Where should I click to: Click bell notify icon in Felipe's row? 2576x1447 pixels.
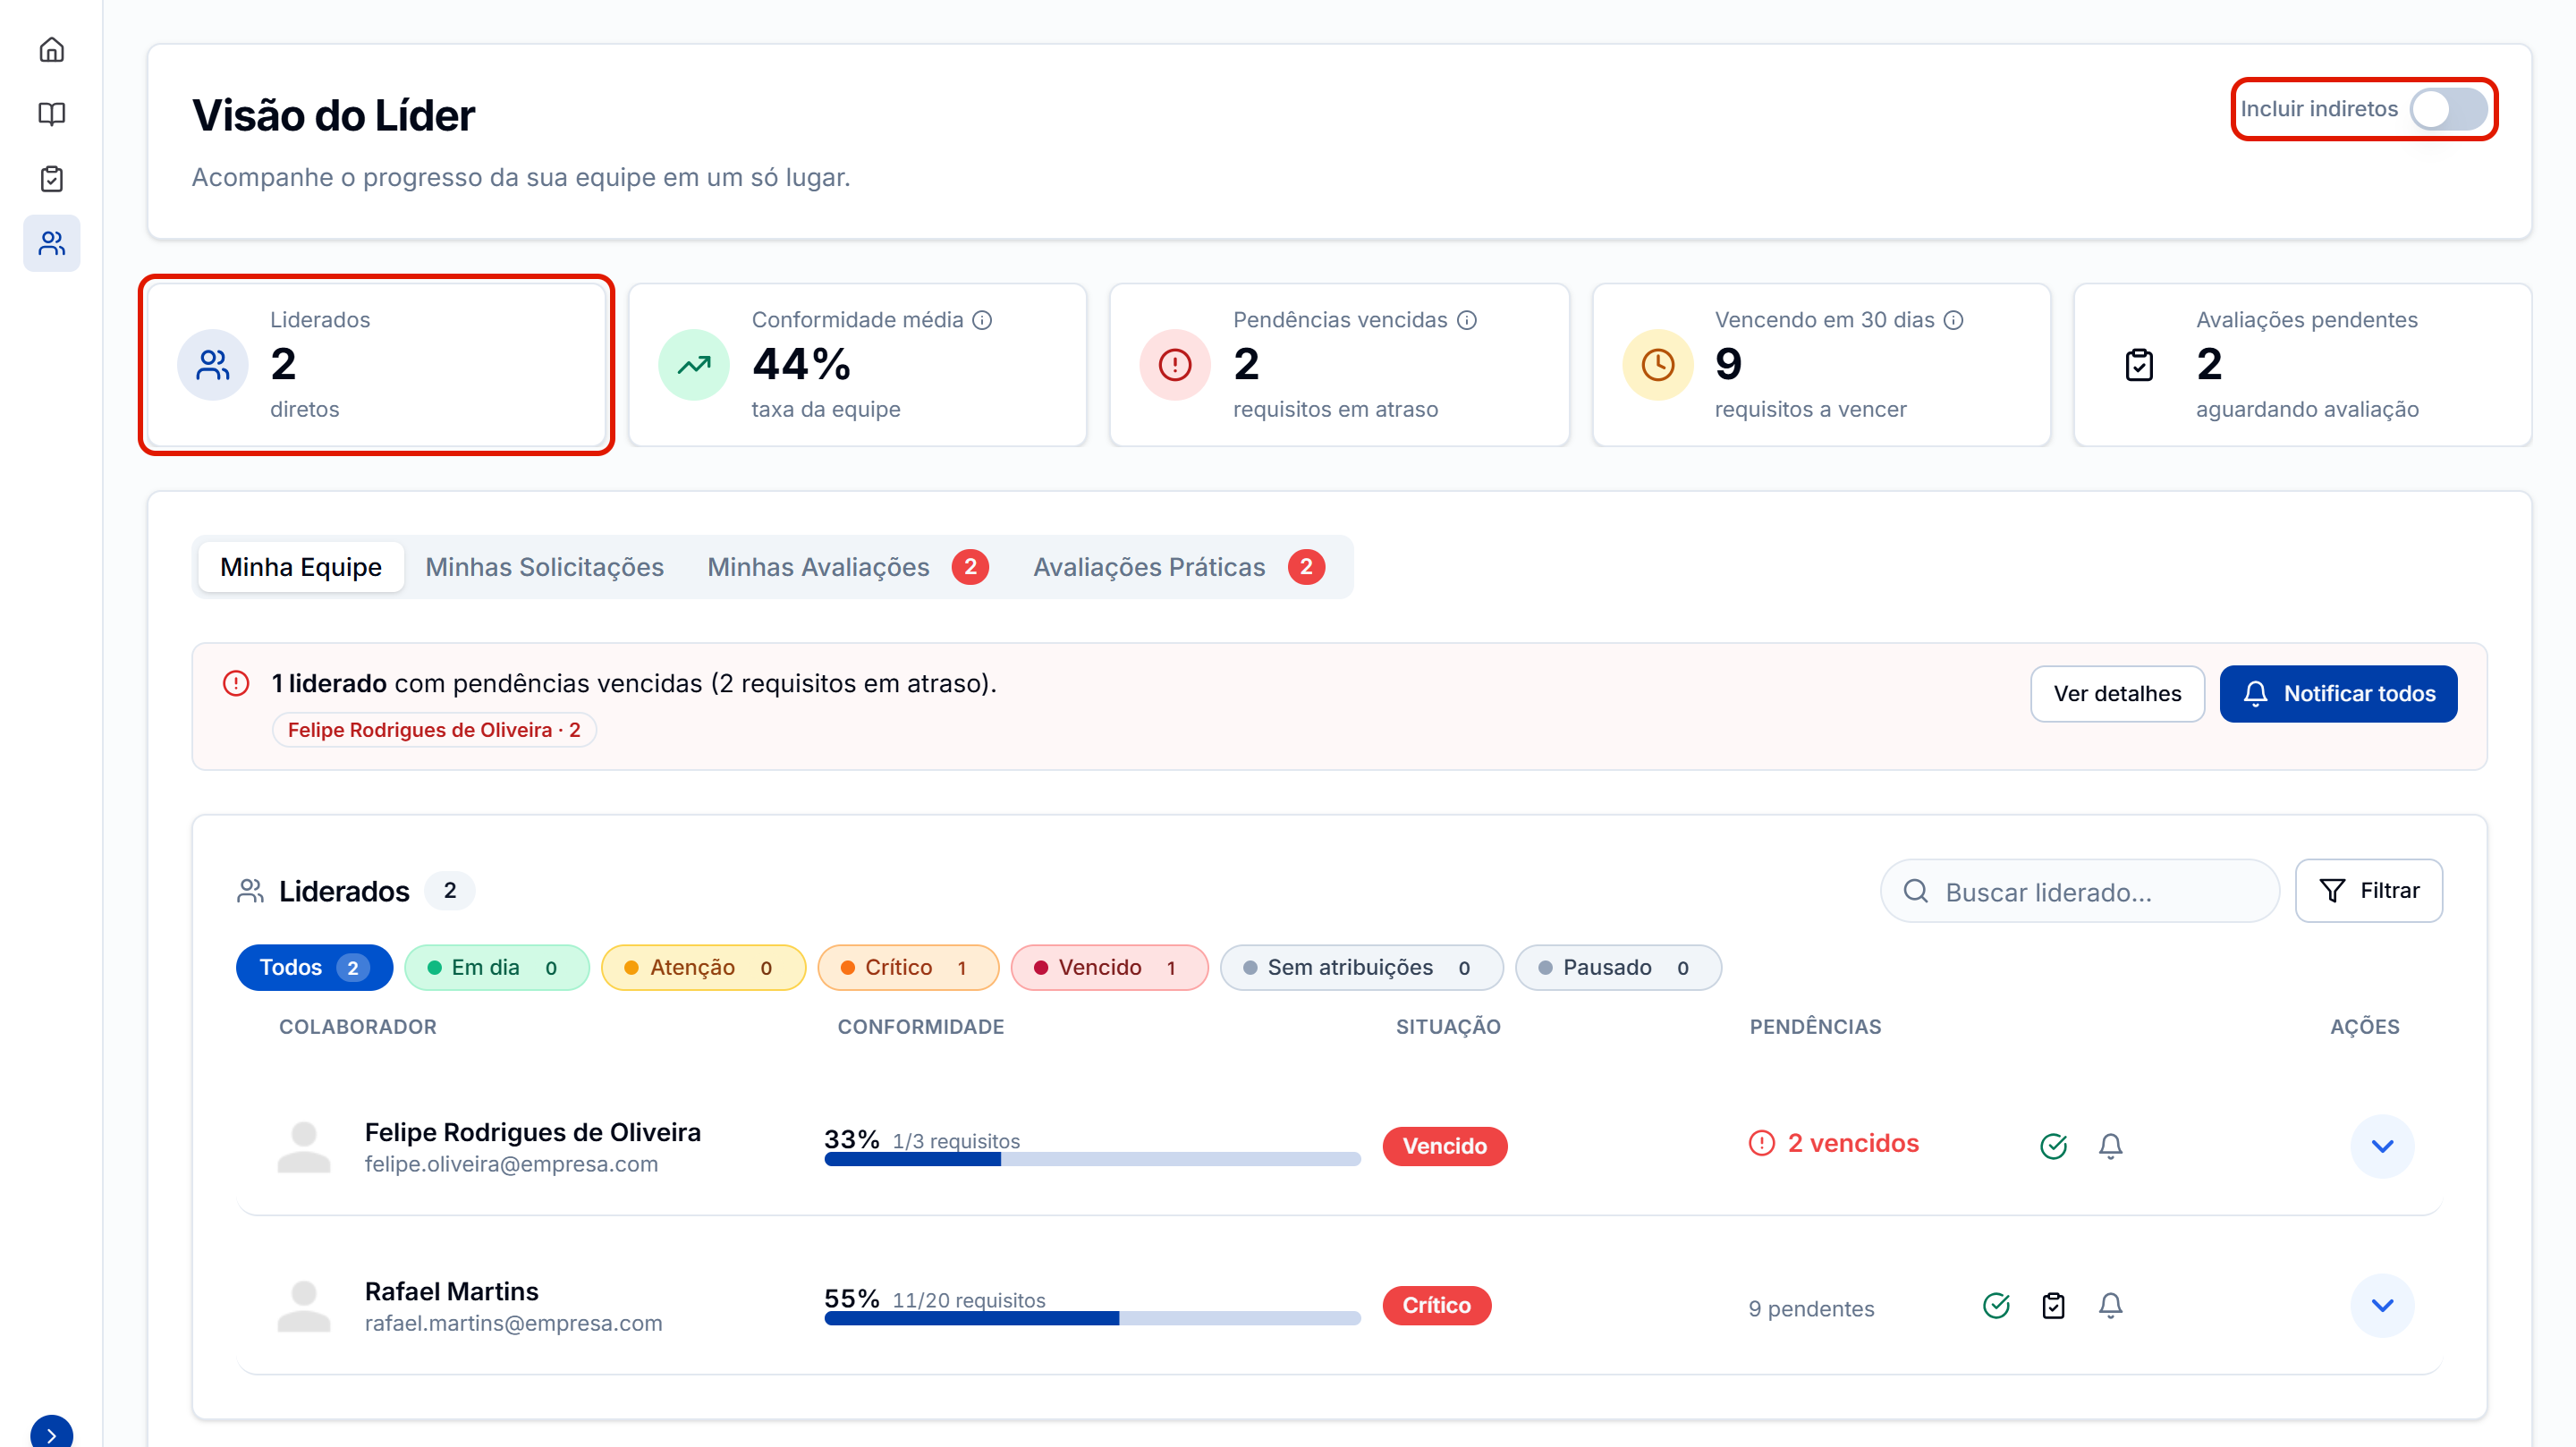coord(2110,1146)
